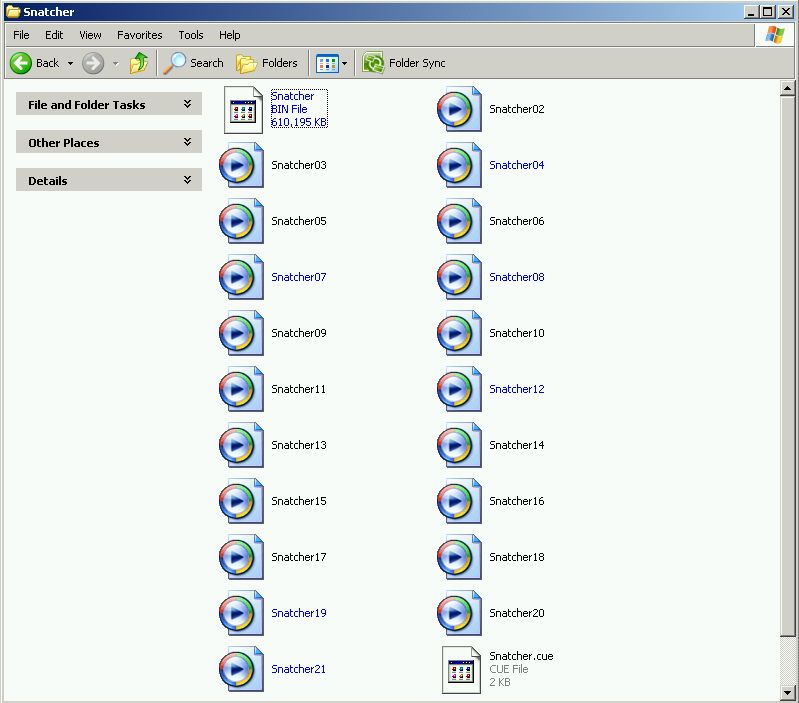
Task: Select the Snatcher BIN file icon
Action: point(243,109)
